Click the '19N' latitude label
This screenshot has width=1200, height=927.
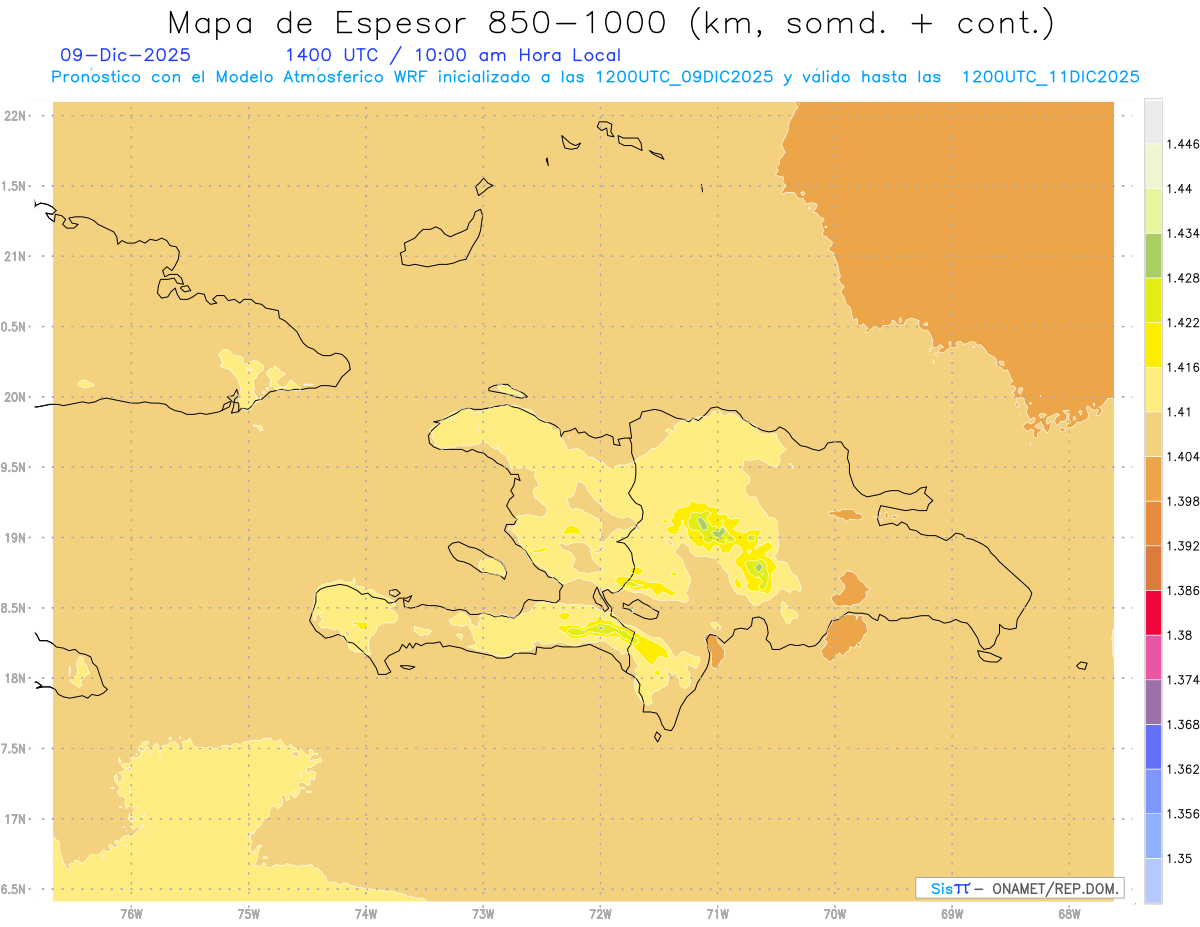coord(17,538)
